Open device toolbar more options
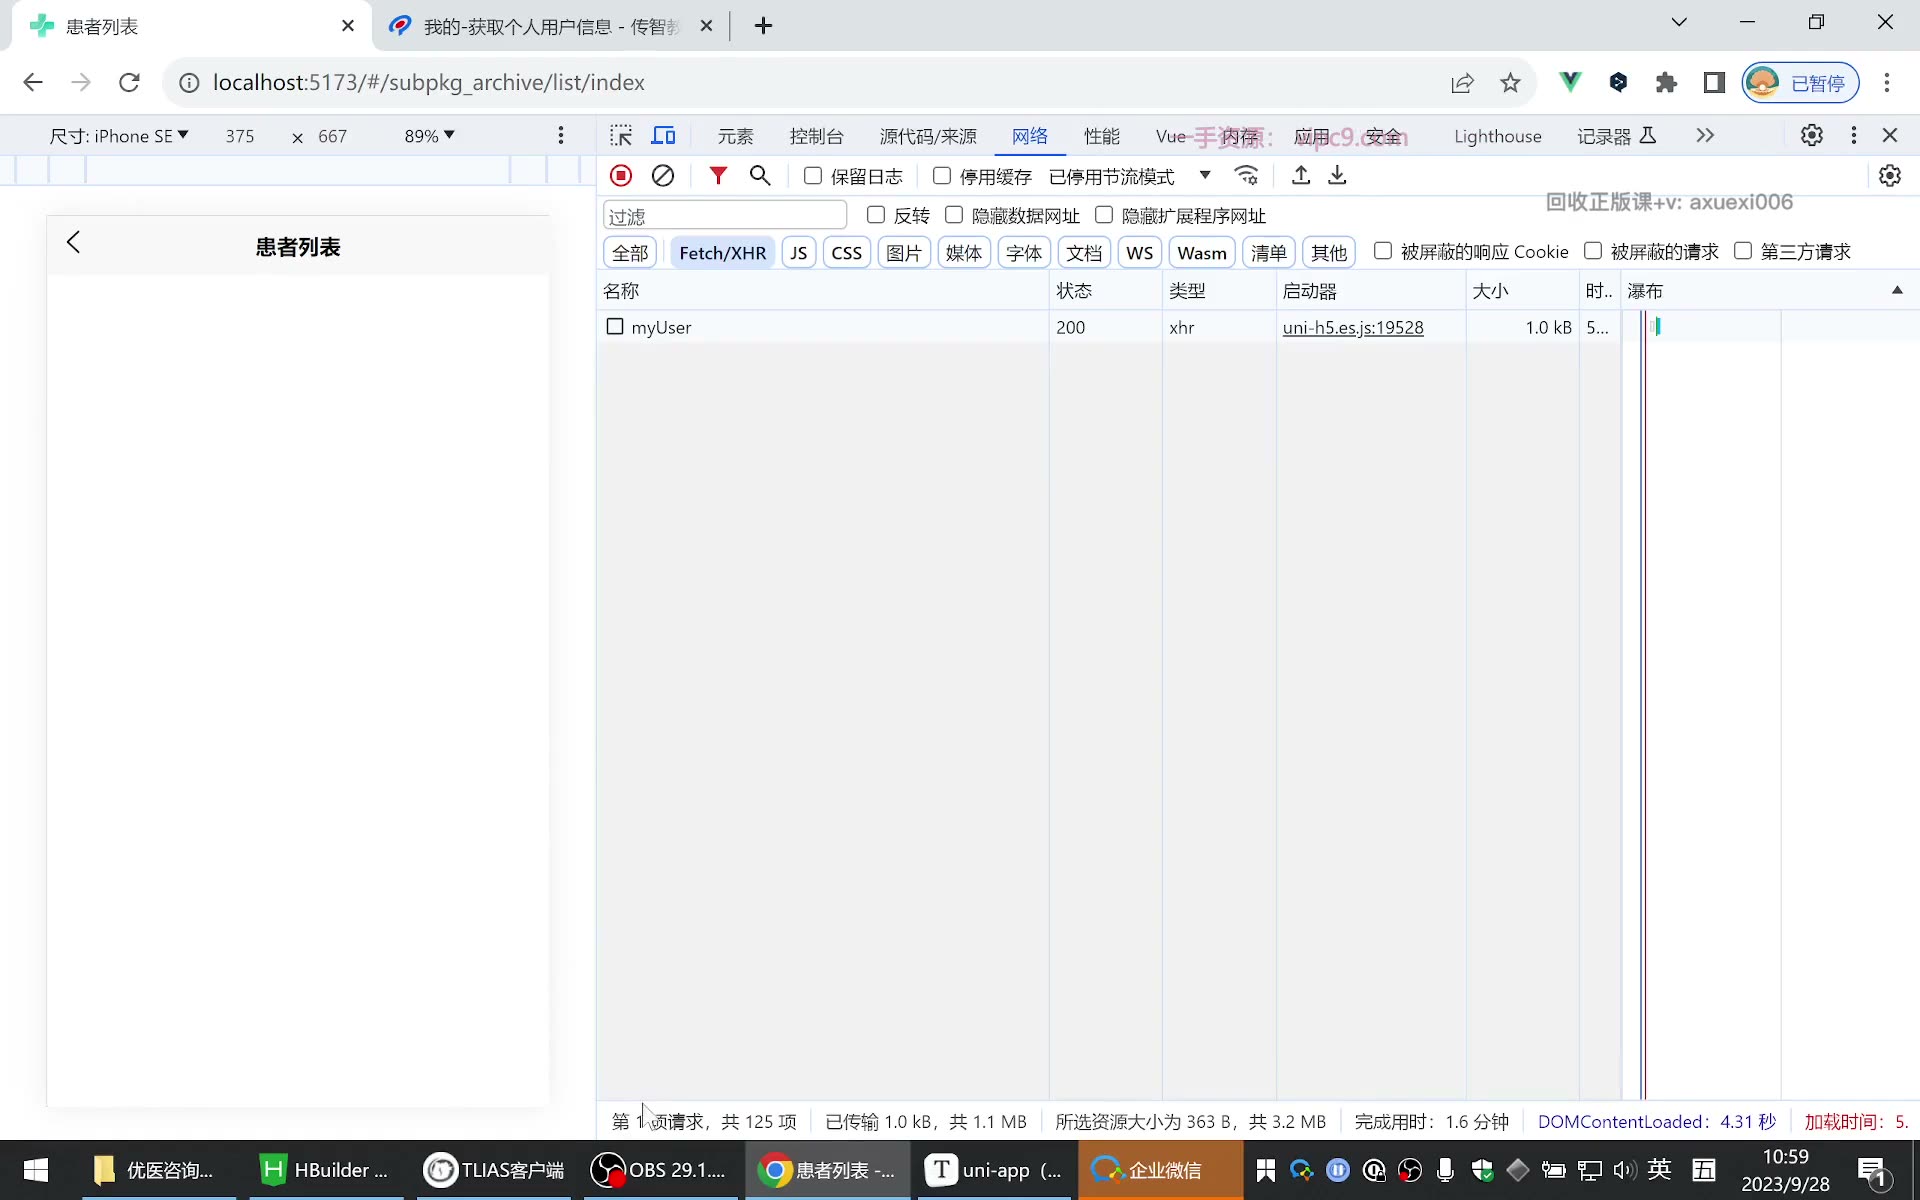This screenshot has height=1200, width=1920. (x=561, y=135)
